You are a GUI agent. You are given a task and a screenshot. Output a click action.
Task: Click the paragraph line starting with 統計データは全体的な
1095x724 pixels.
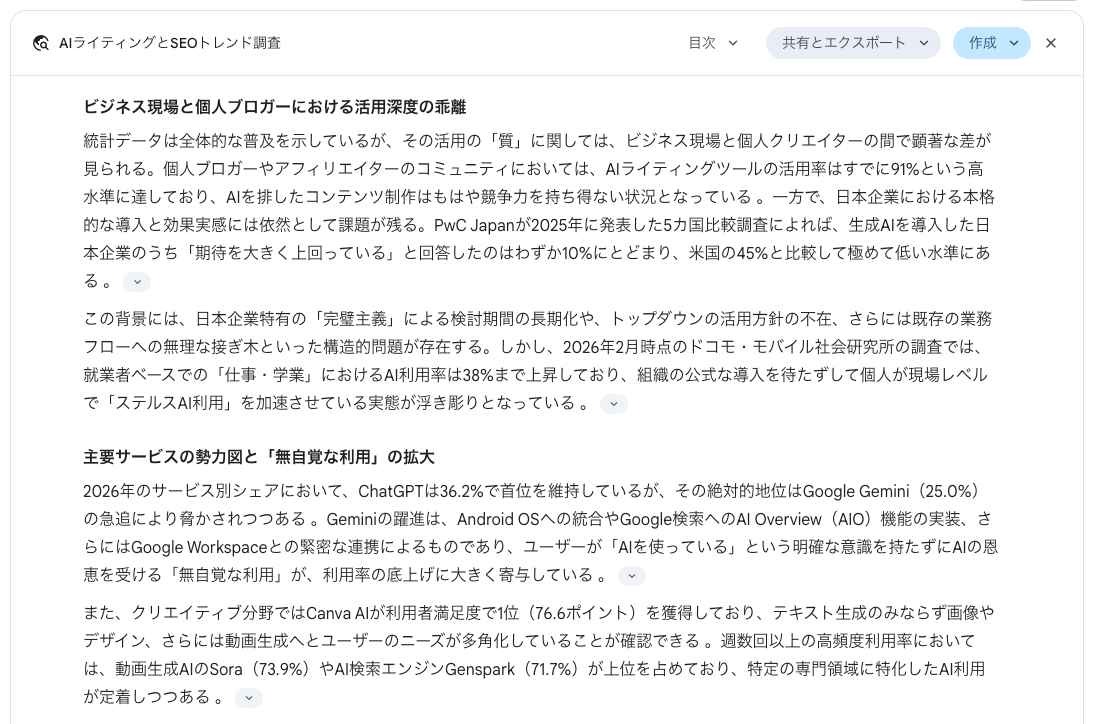coord(537,141)
